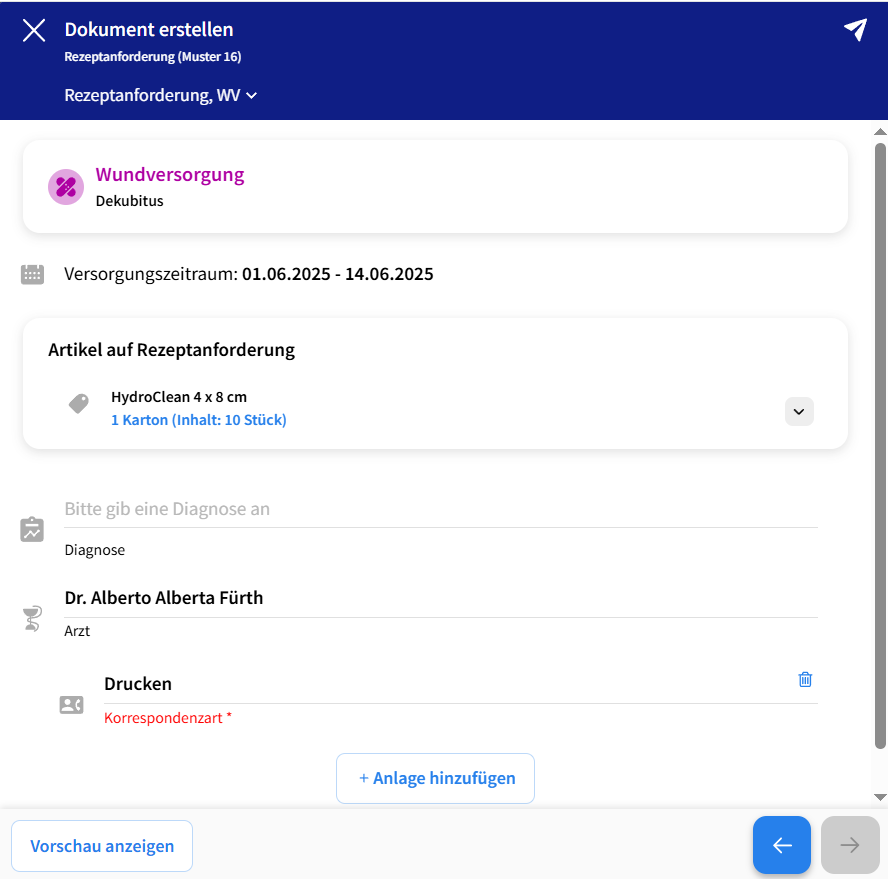Expand the HydroClean 4 x 8 cm article
The width and height of the screenshot is (888, 879).
(799, 411)
